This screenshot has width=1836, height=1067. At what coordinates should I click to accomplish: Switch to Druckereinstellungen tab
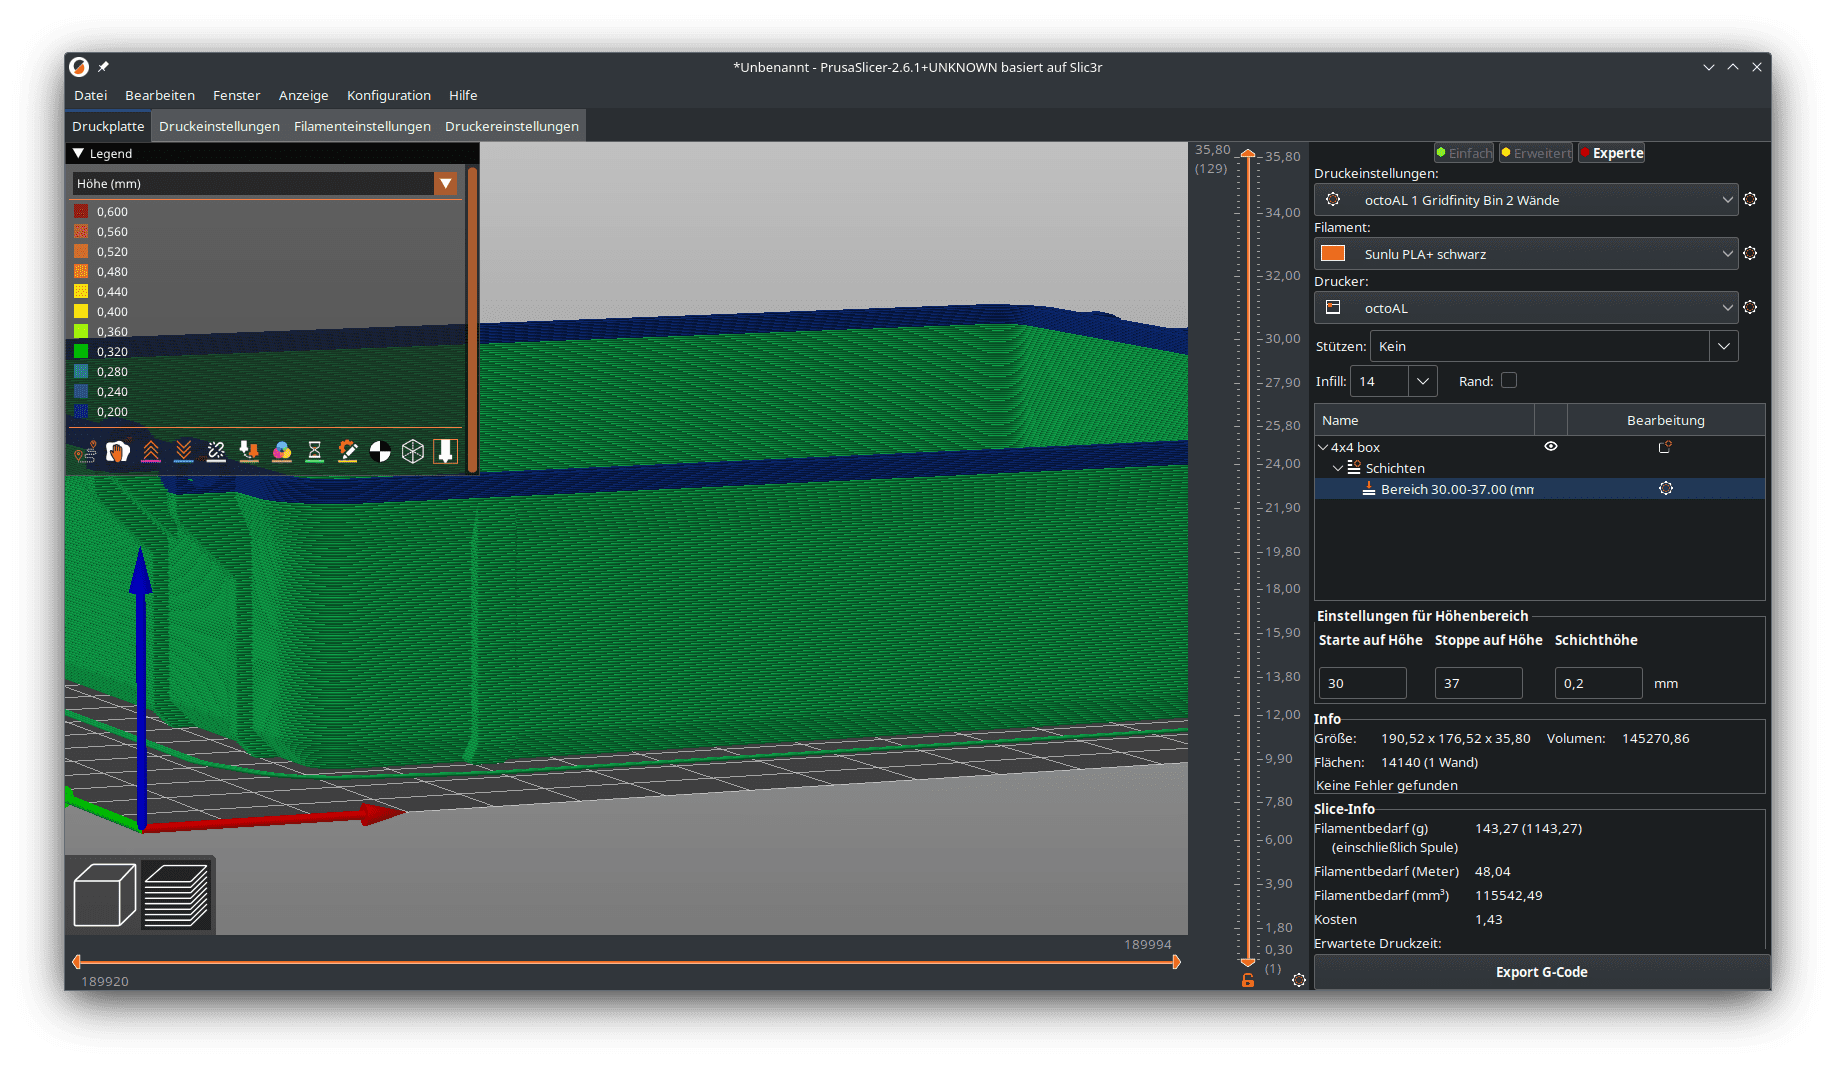[512, 126]
